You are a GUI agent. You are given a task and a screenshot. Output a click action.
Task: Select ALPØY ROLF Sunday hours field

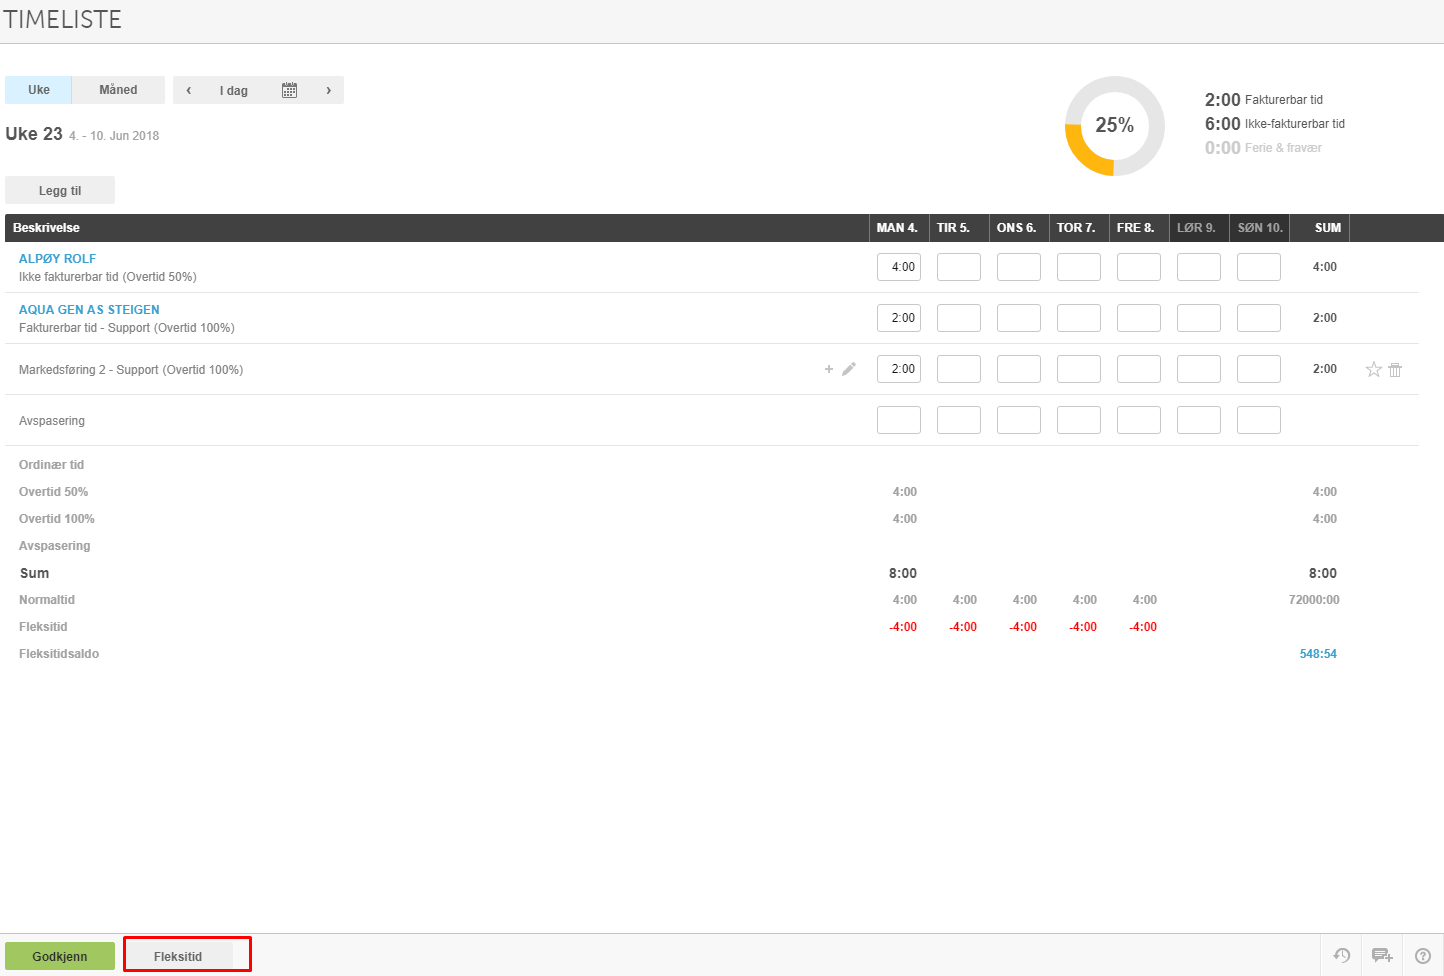1259,267
